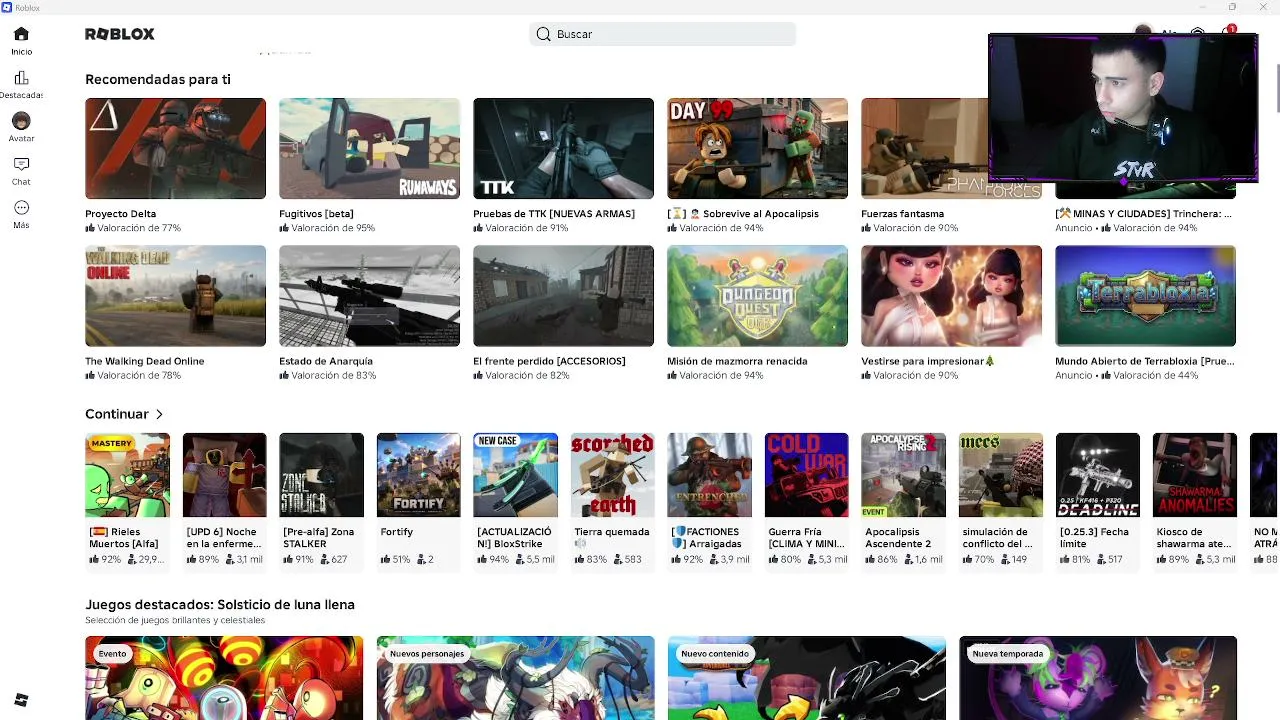Screen dimensions: 1280x720
Task: Open Zona STALKER game icon
Action: (x=321, y=475)
